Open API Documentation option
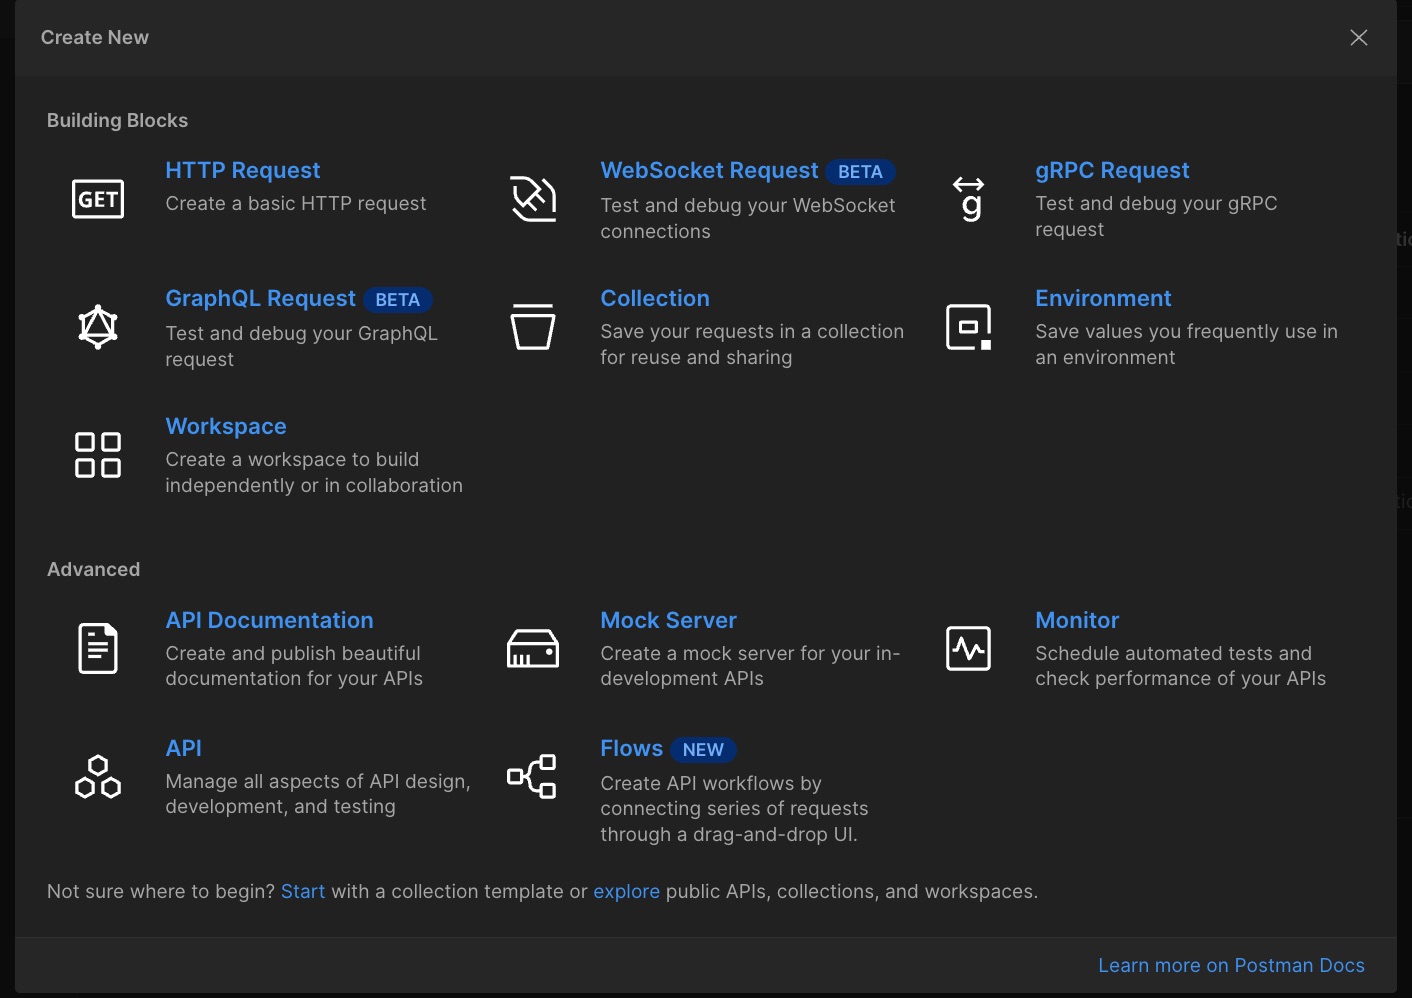1412x998 pixels. pos(269,621)
